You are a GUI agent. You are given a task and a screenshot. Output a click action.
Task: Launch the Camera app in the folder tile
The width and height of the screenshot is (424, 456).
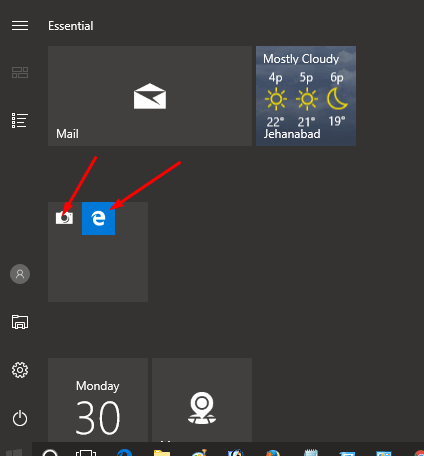click(x=64, y=218)
